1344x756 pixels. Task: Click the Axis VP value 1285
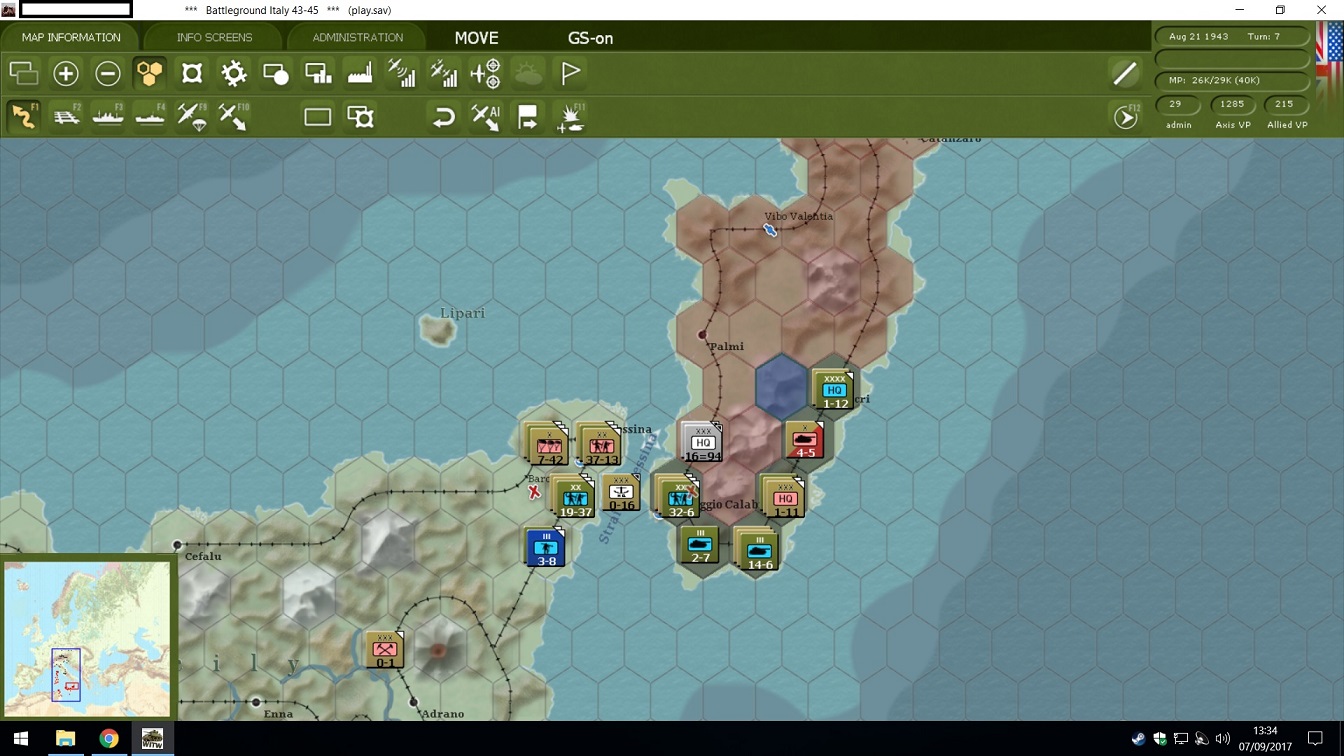pyautogui.click(x=1232, y=104)
